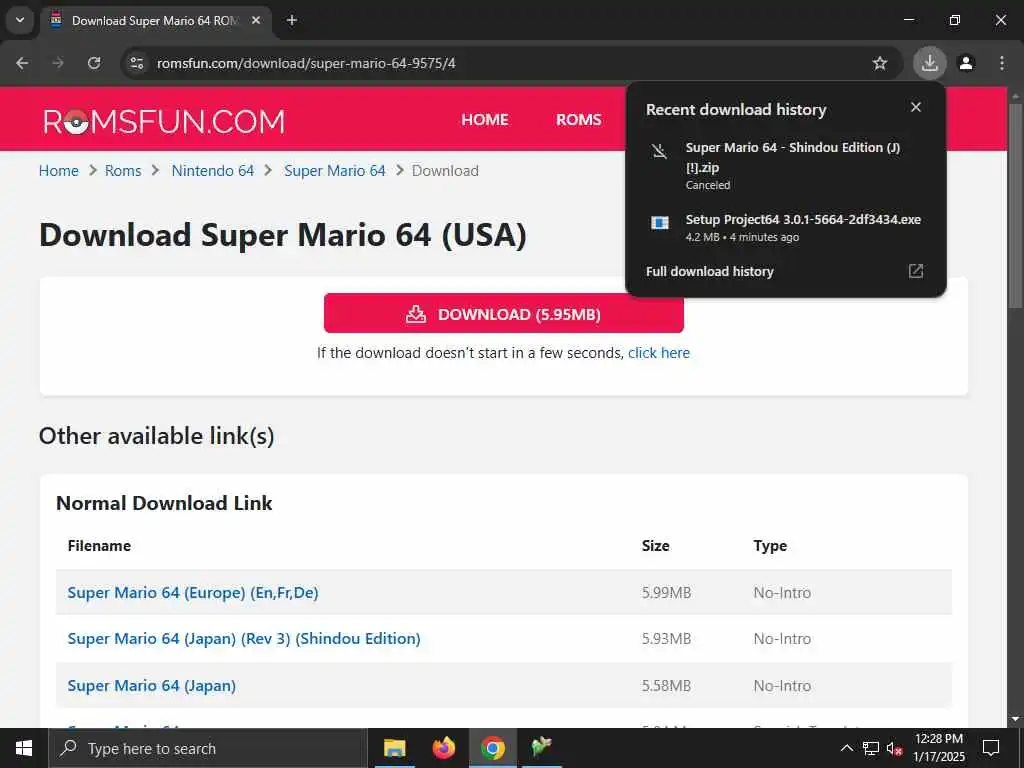
Task: Navigate to Roms breadcrumb
Action: click(x=123, y=170)
